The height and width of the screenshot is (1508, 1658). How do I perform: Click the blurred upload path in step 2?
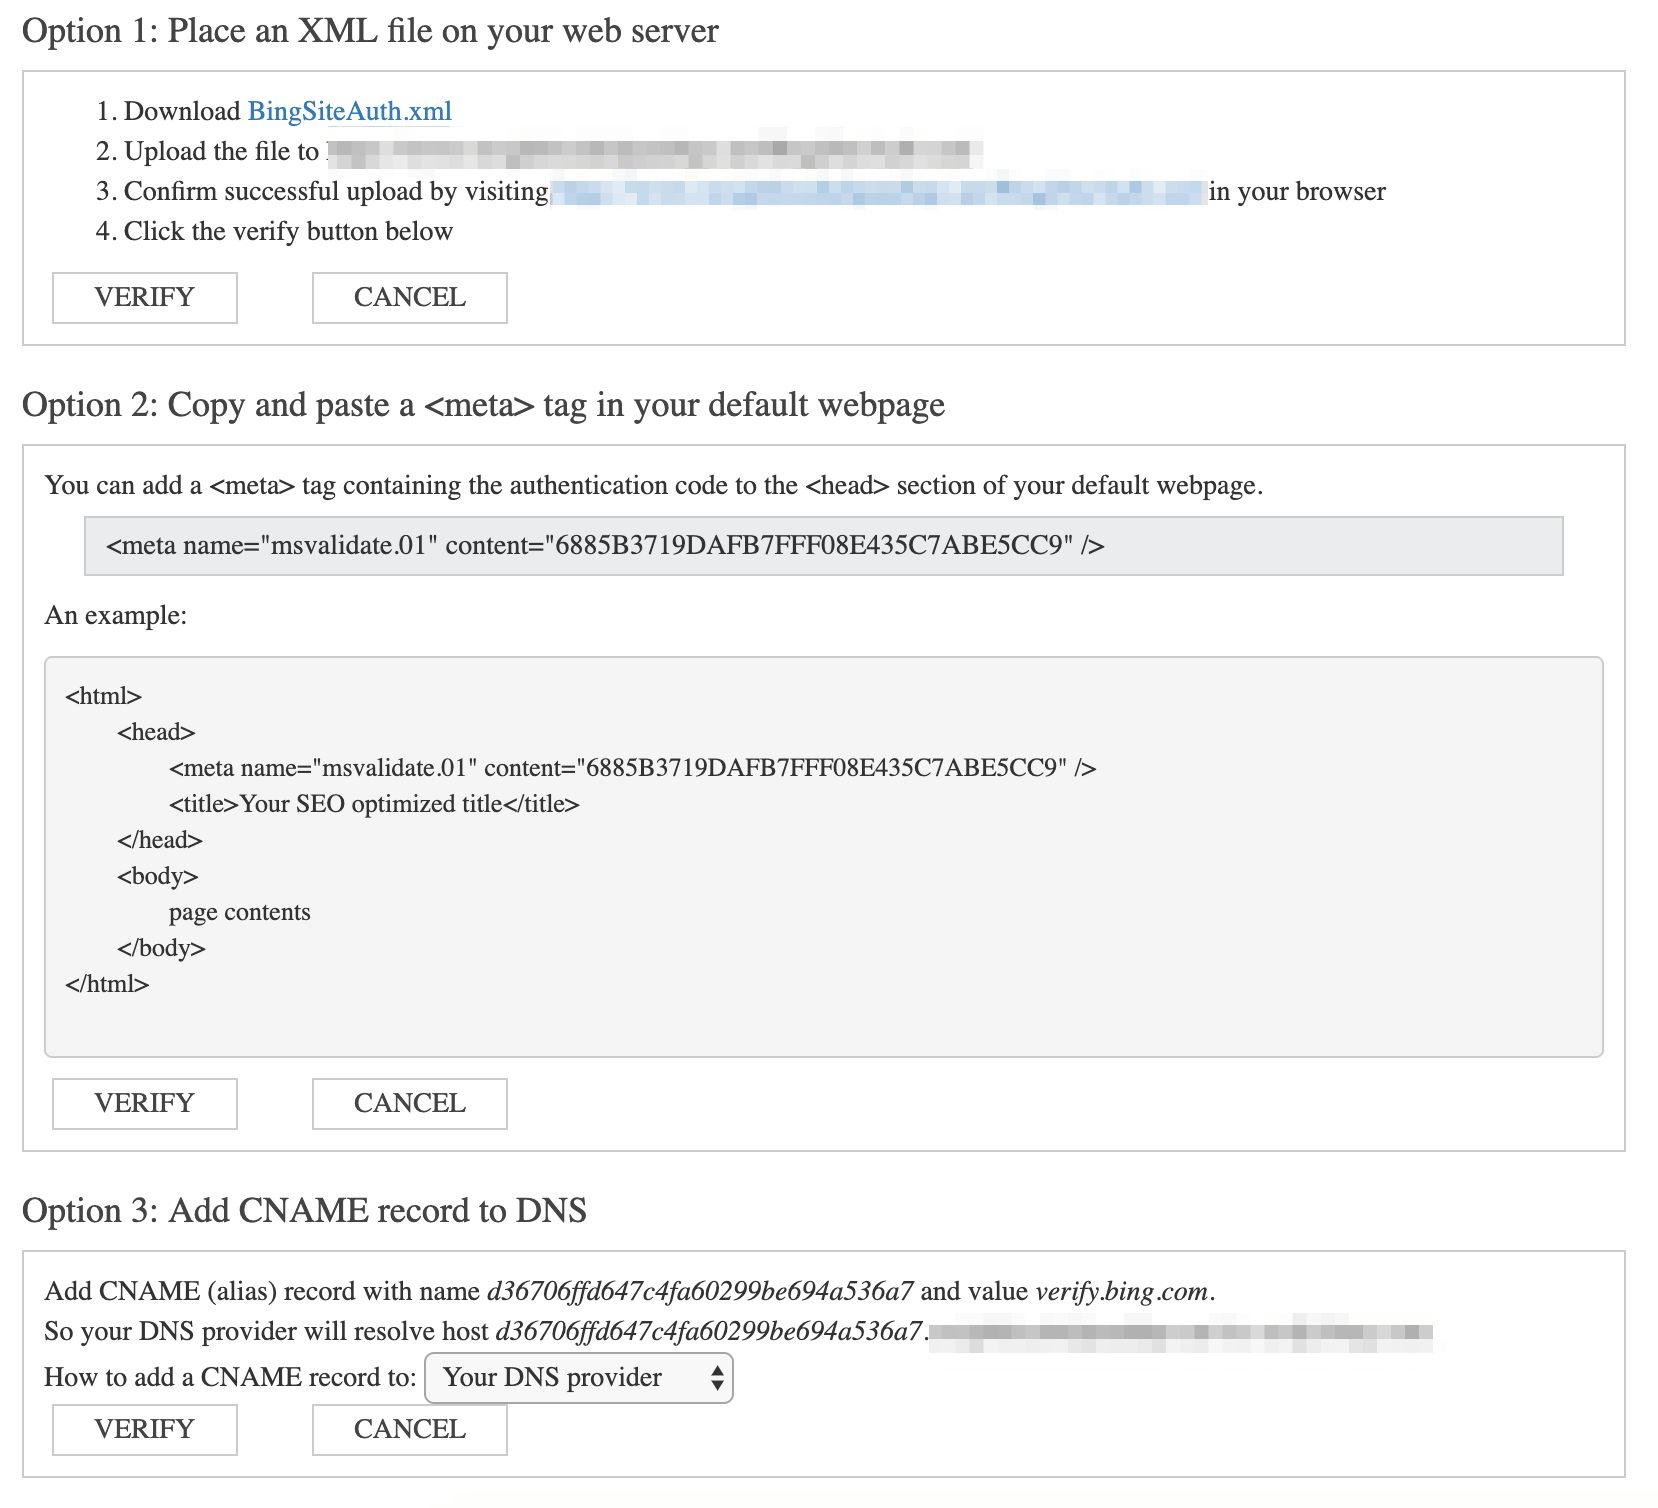pos(652,153)
